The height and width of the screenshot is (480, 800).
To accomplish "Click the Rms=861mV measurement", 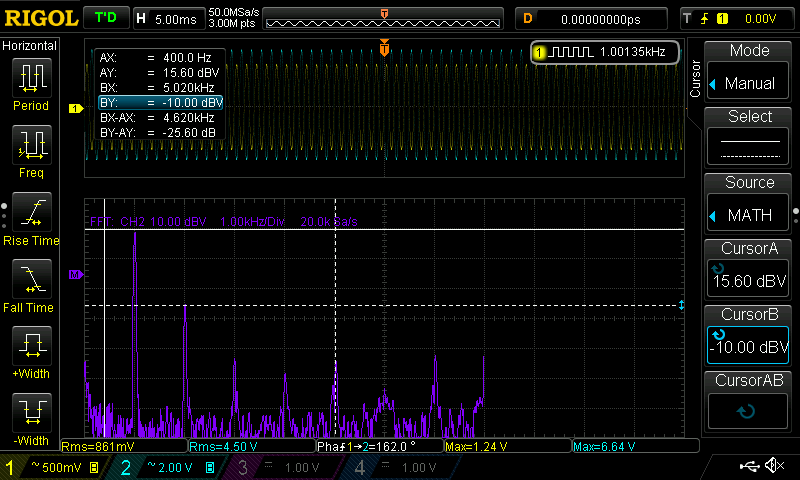I will [x=124, y=446].
